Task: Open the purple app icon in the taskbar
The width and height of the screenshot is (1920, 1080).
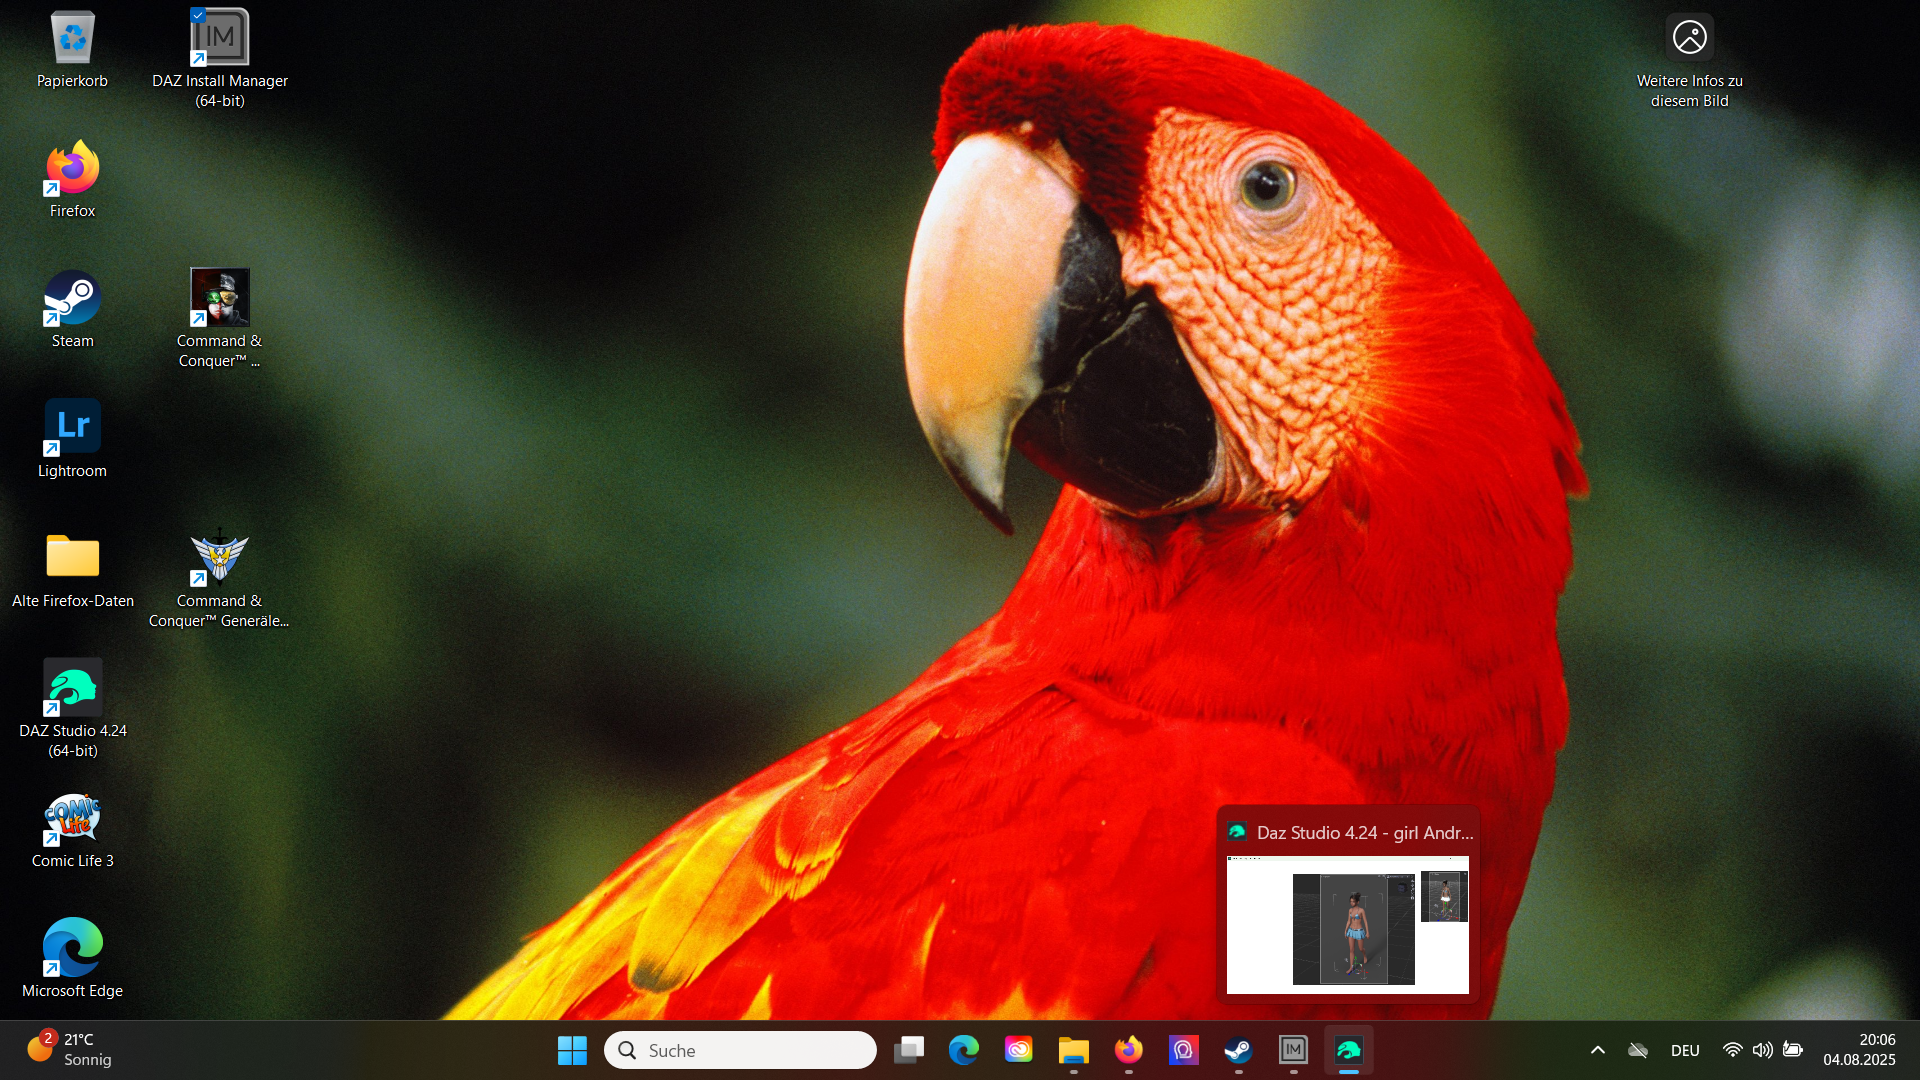Action: click(x=1184, y=1050)
